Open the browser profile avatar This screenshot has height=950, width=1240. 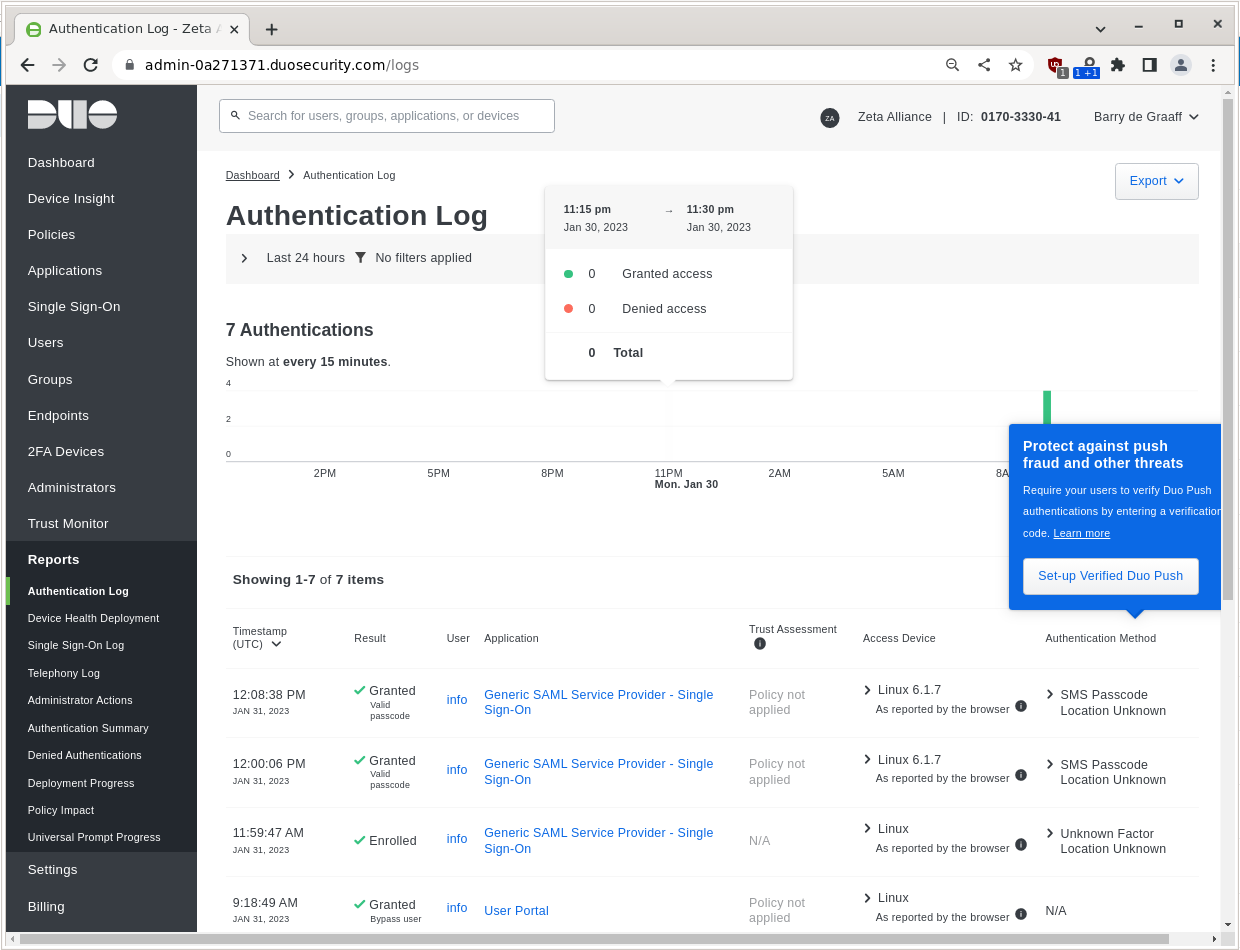tap(1181, 65)
